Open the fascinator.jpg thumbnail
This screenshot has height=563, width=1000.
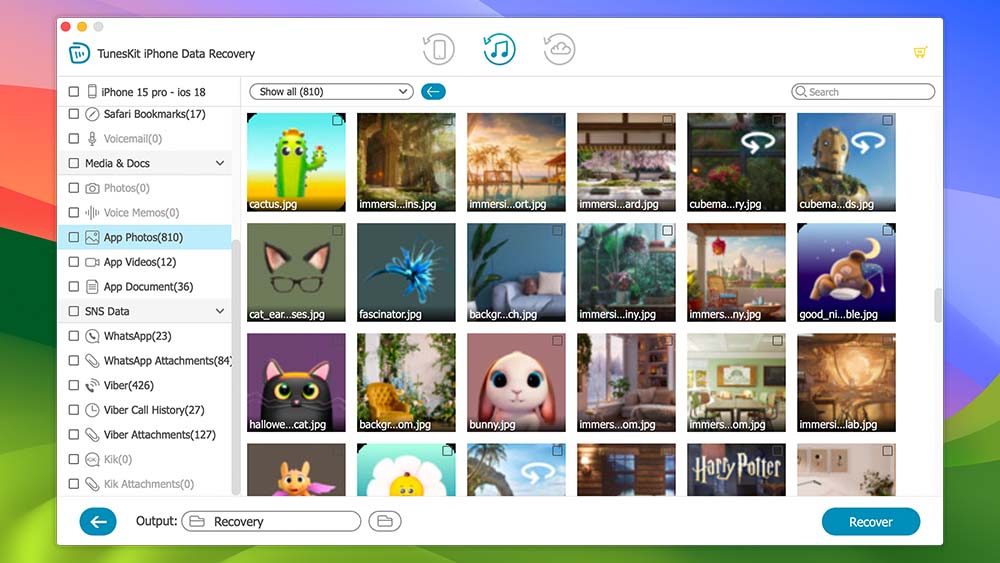tap(406, 272)
